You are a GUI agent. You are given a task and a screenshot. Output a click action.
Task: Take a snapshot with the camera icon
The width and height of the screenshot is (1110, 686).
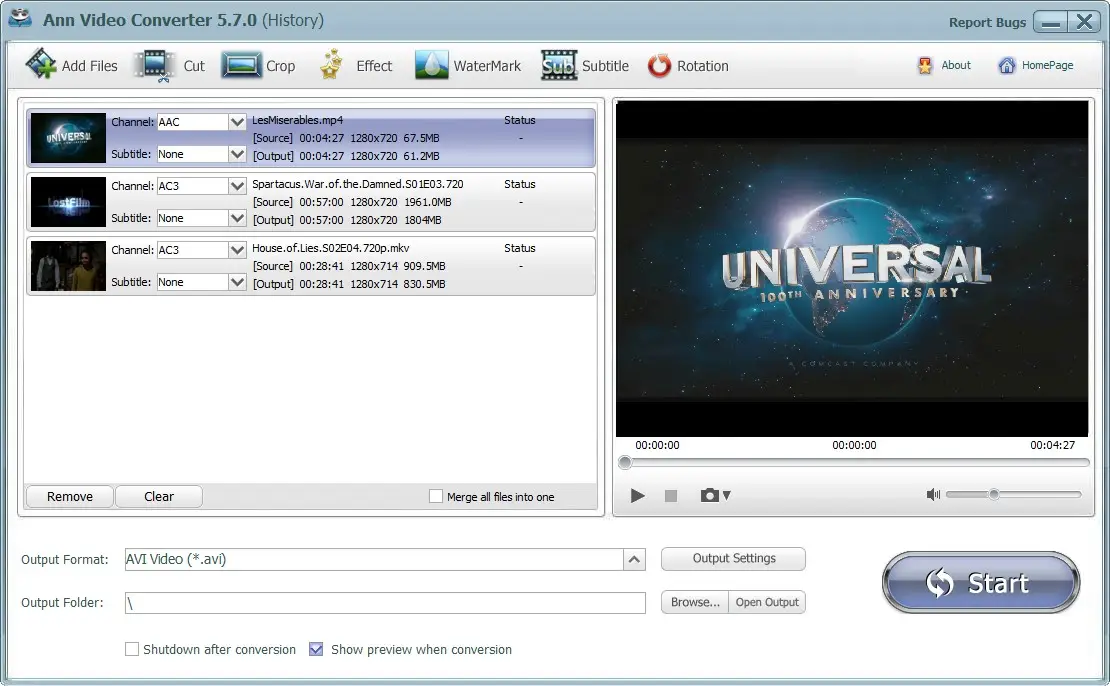[x=709, y=495]
